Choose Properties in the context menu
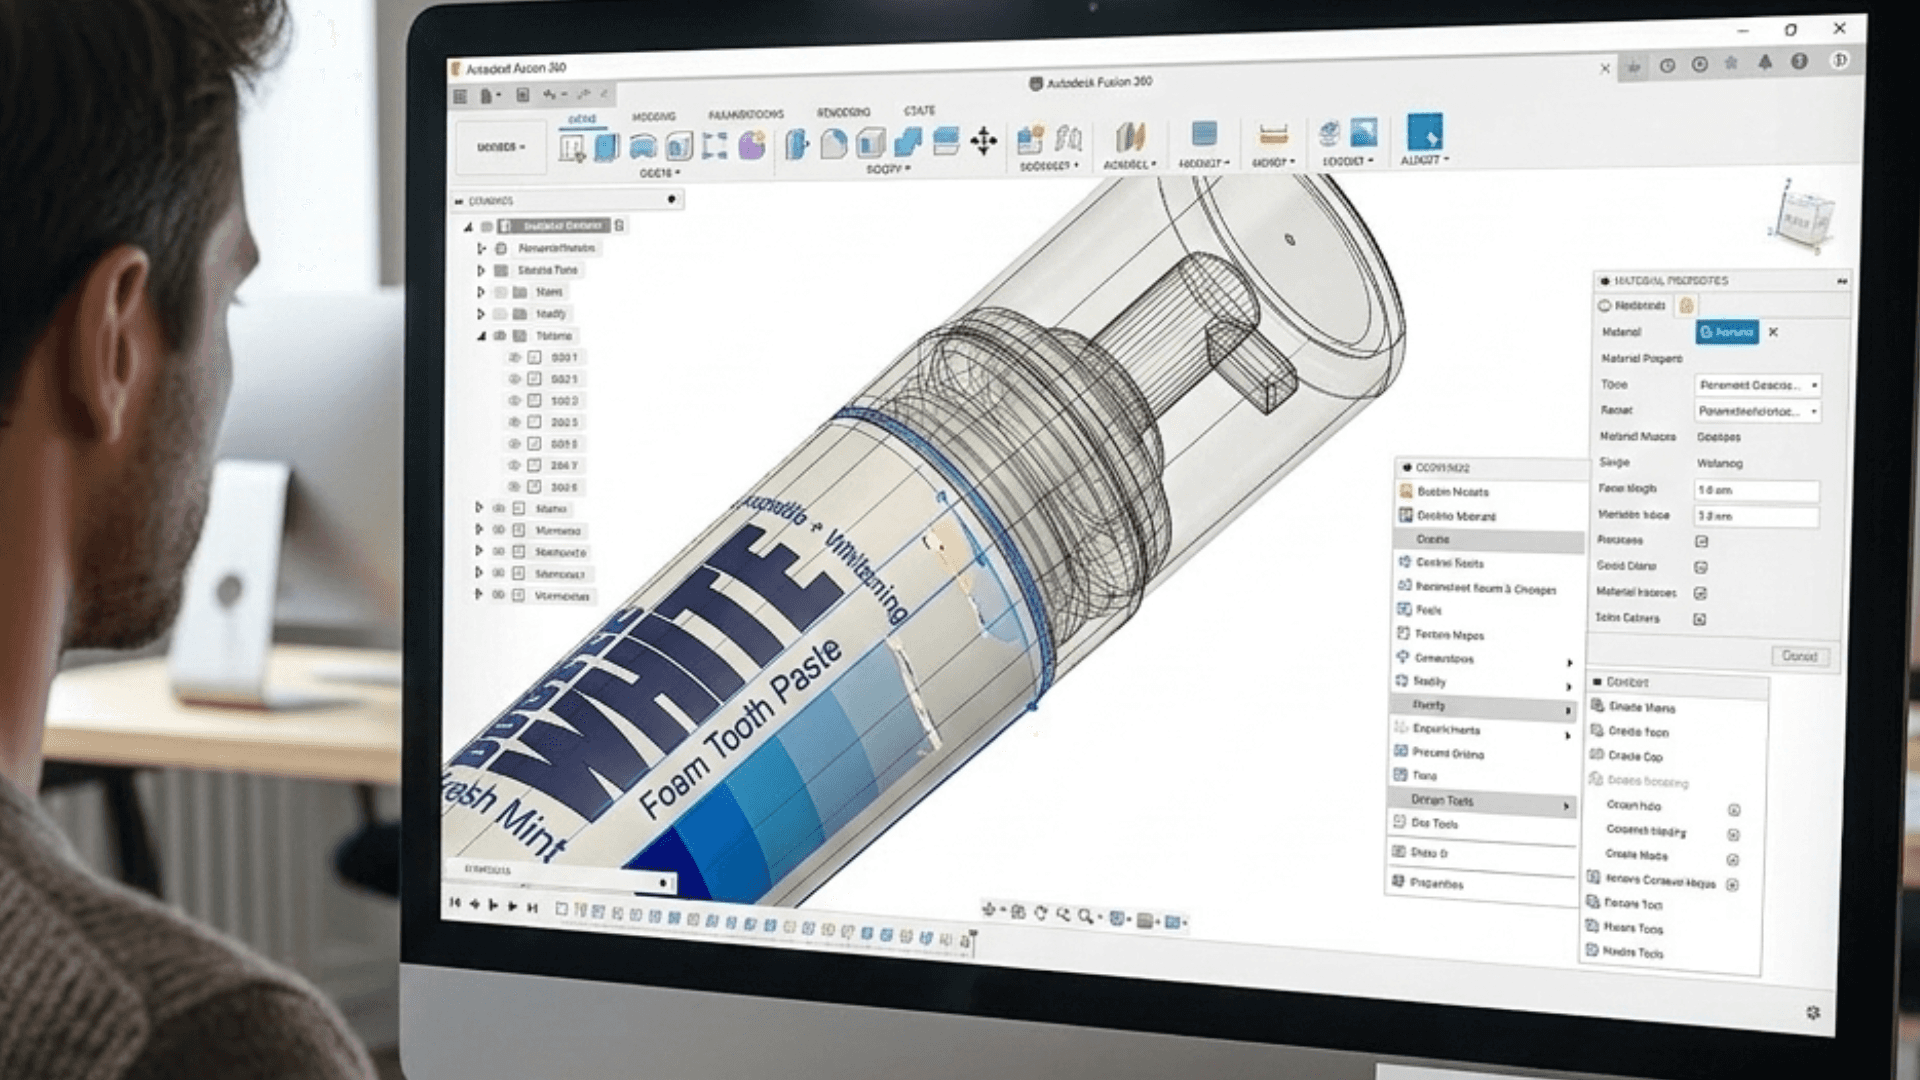This screenshot has width=1920, height=1080. [x=1436, y=883]
